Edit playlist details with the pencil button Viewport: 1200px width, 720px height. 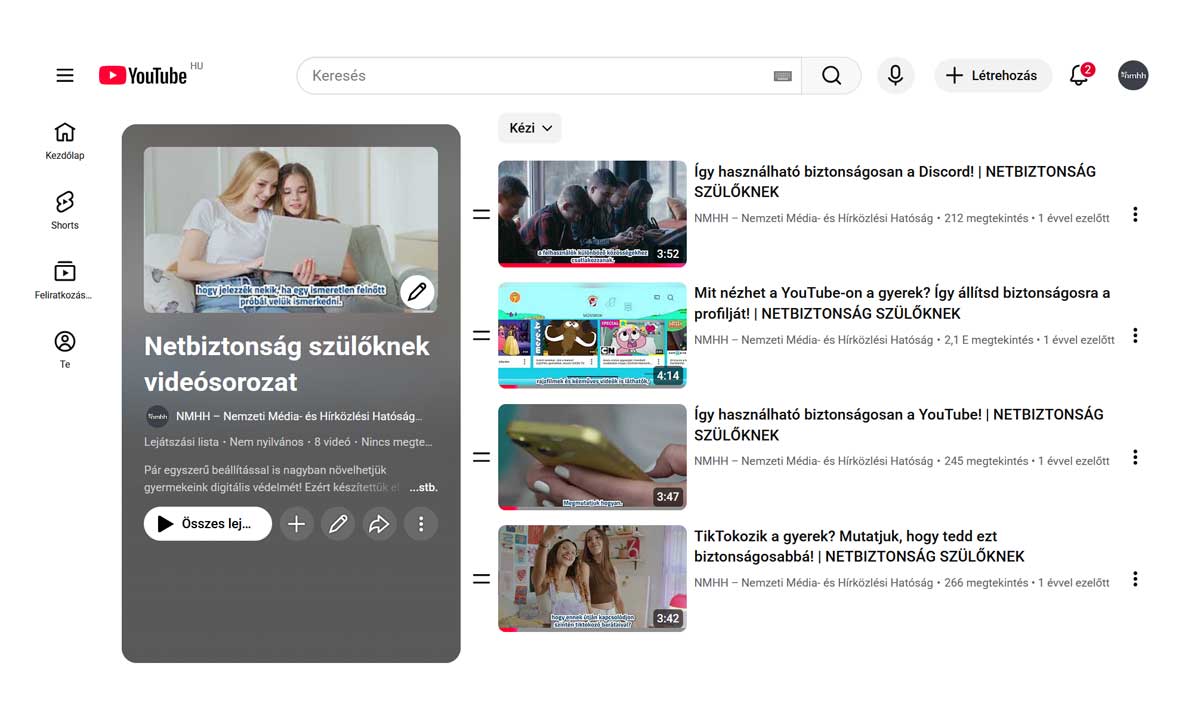tap(338, 524)
